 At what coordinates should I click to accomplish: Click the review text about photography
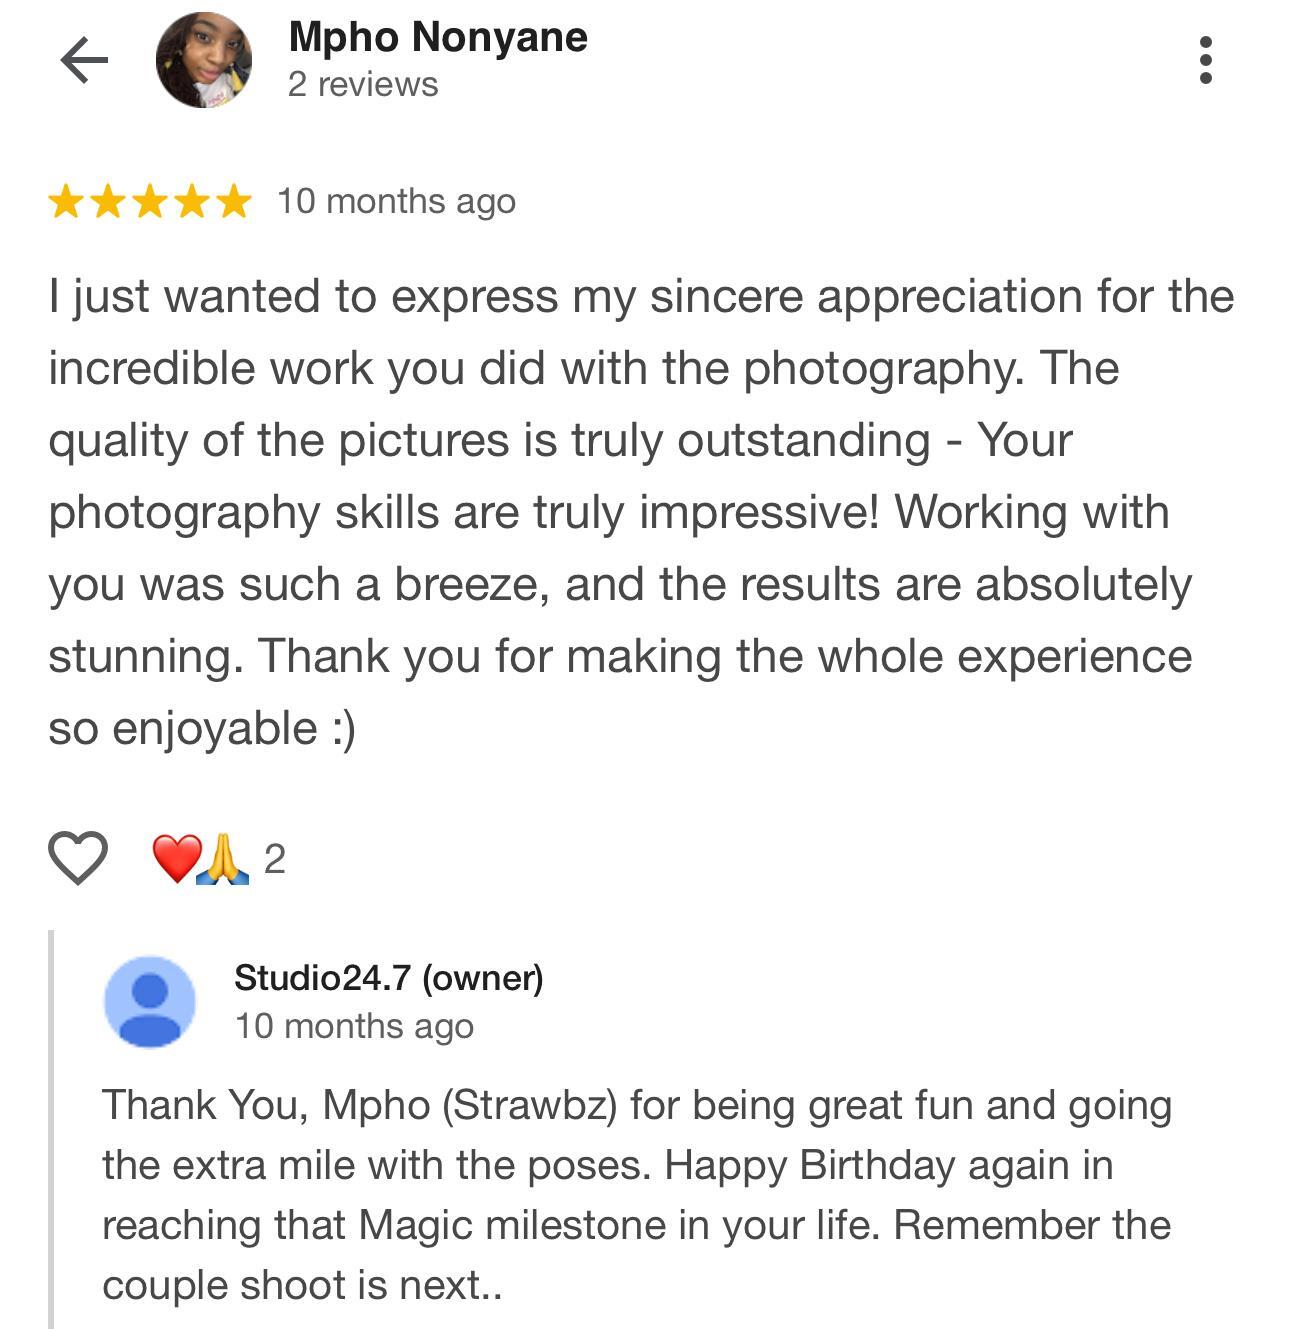(x=640, y=512)
